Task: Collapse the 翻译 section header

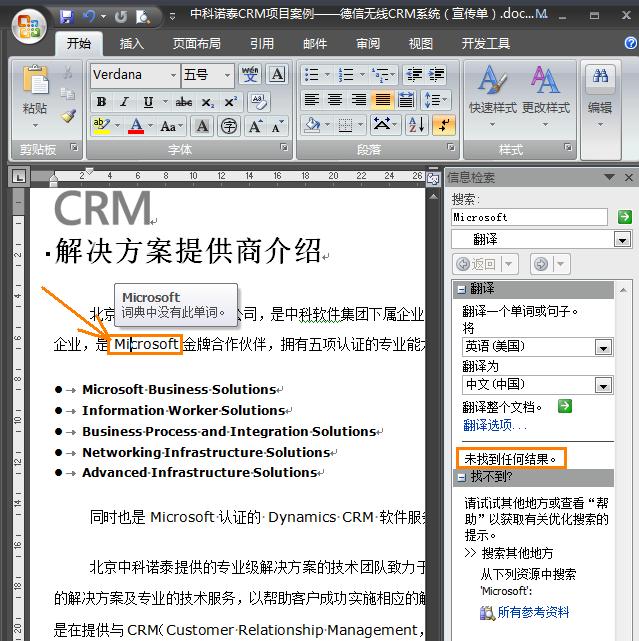Action: [462, 289]
